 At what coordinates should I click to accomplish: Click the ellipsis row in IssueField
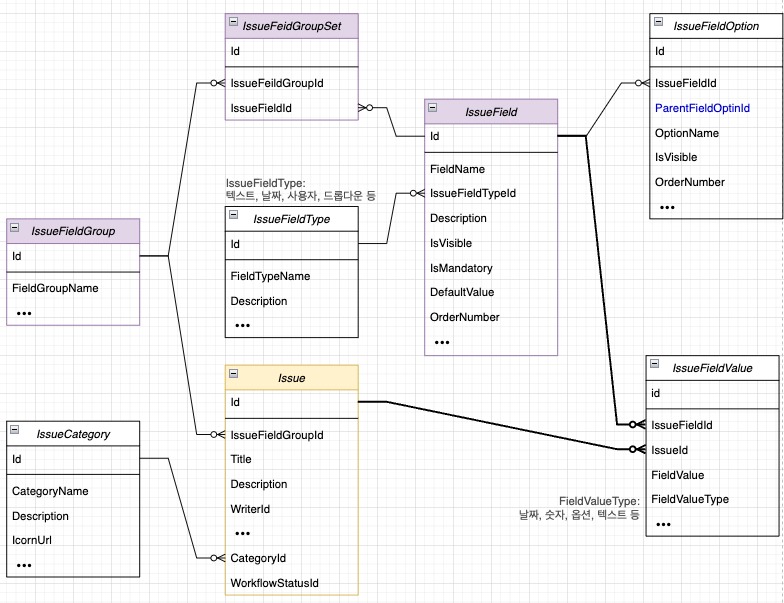coord(491,342)
